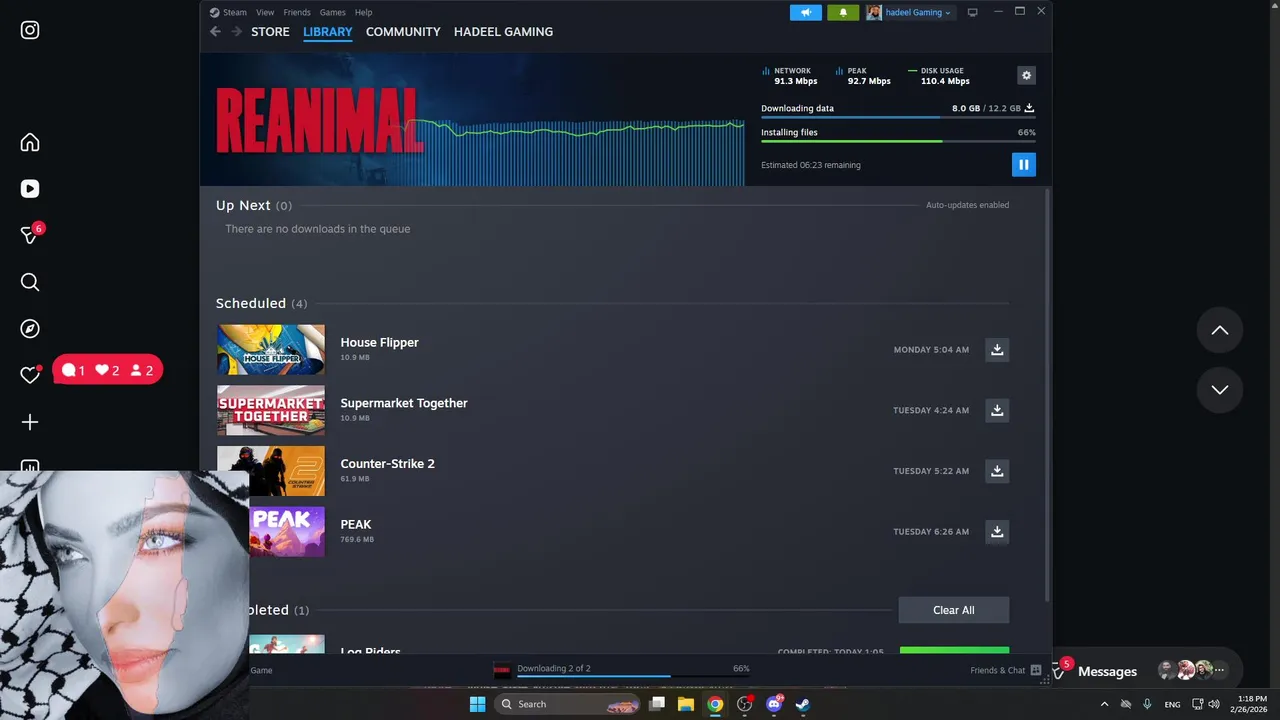Click the downloads page vertical scrollbar
This screenshot has width=1280, height=720.
pos(1047,395)
